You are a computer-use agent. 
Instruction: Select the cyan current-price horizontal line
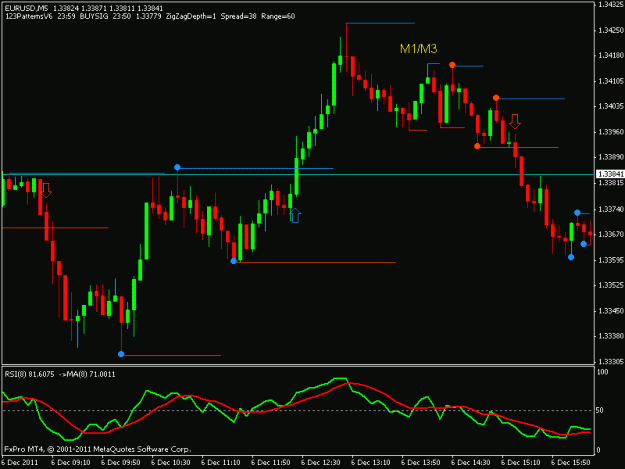298,175
